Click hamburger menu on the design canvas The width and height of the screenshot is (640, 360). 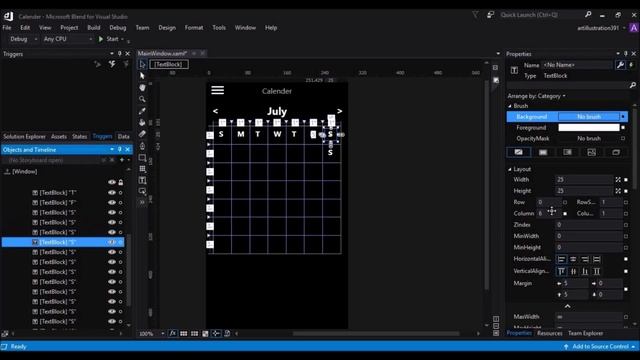(x=218, y=90)
